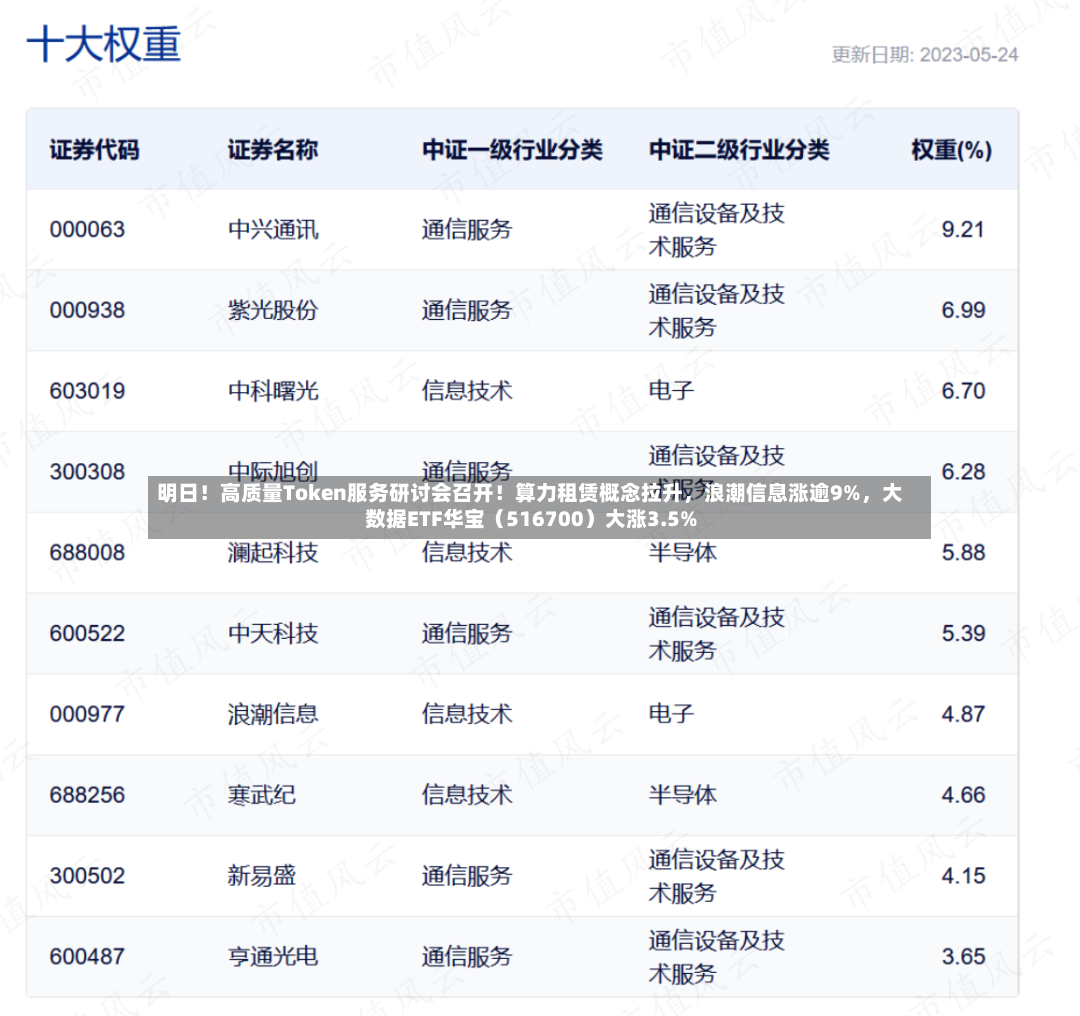Click weight value 5.39

963,633
